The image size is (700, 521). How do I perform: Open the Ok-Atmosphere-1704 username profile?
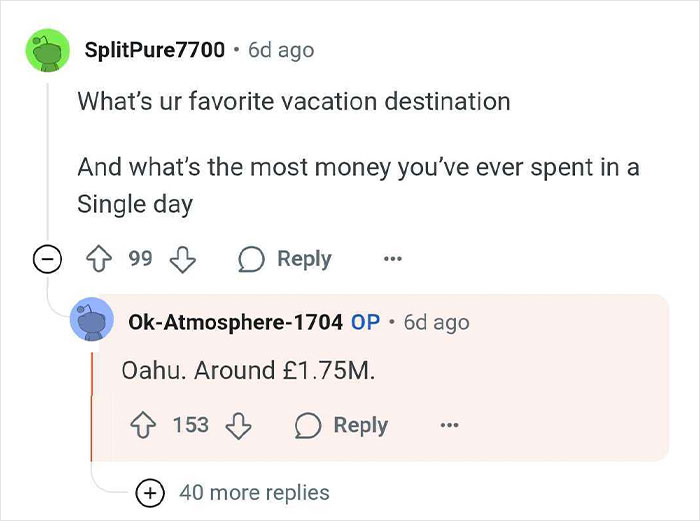click(x=235, y=322)
